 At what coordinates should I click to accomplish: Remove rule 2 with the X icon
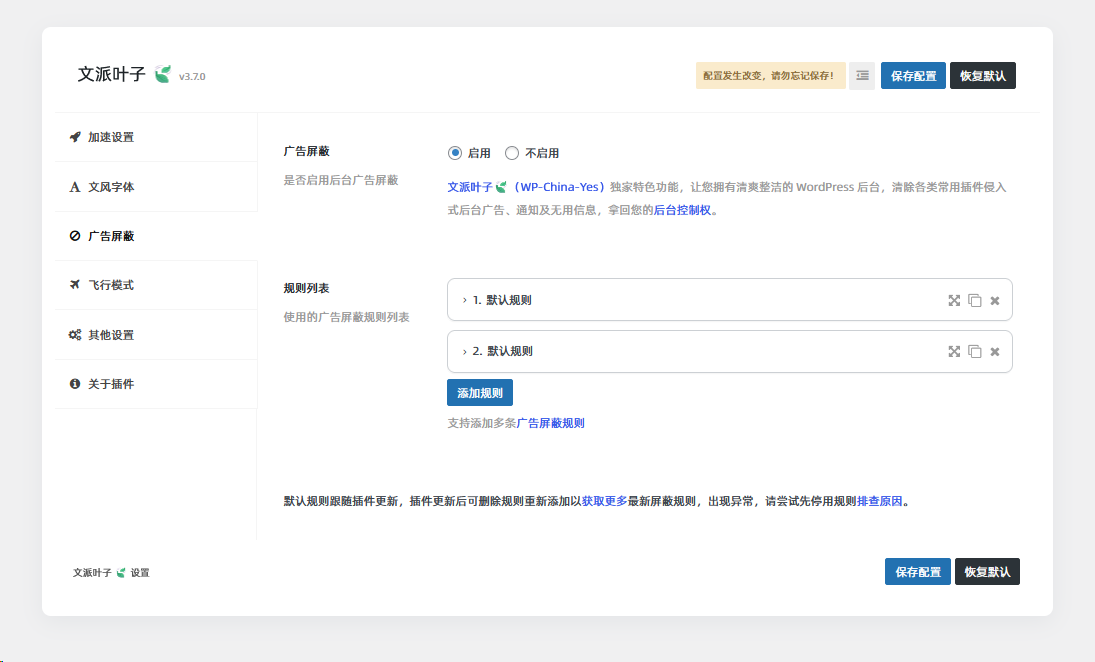click(x=995, y=352)
